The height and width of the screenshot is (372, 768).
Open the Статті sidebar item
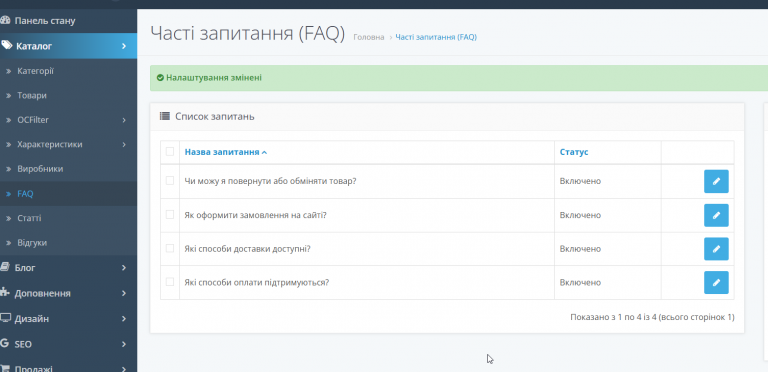pos(69,218)
